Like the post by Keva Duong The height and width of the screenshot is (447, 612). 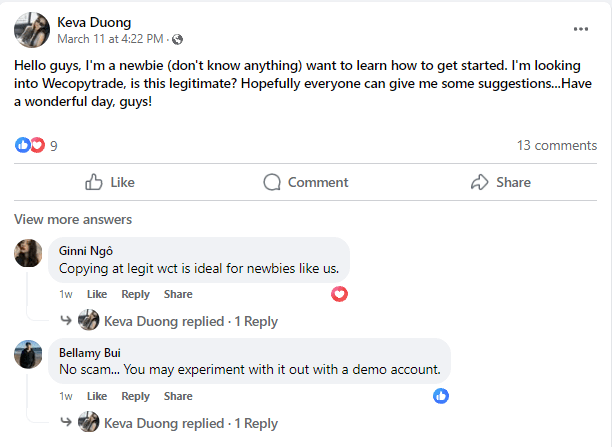110,182
